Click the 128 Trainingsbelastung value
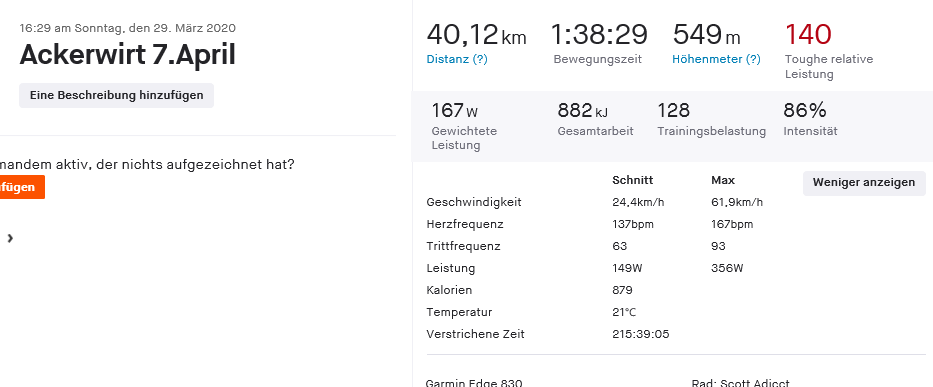The width and height of the screenshot is (933, 387). 673,110
